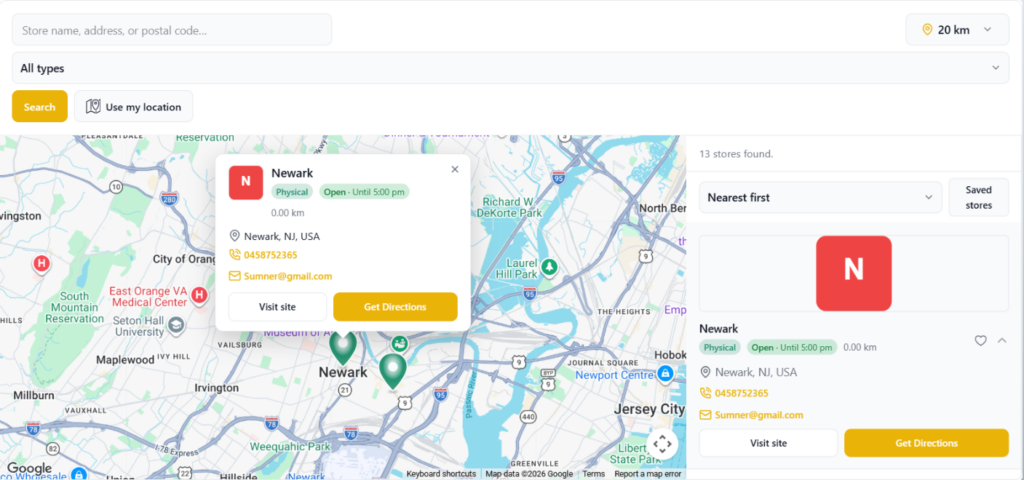
Task: Click the 13 stores found text
Action: tap(736, 154)
